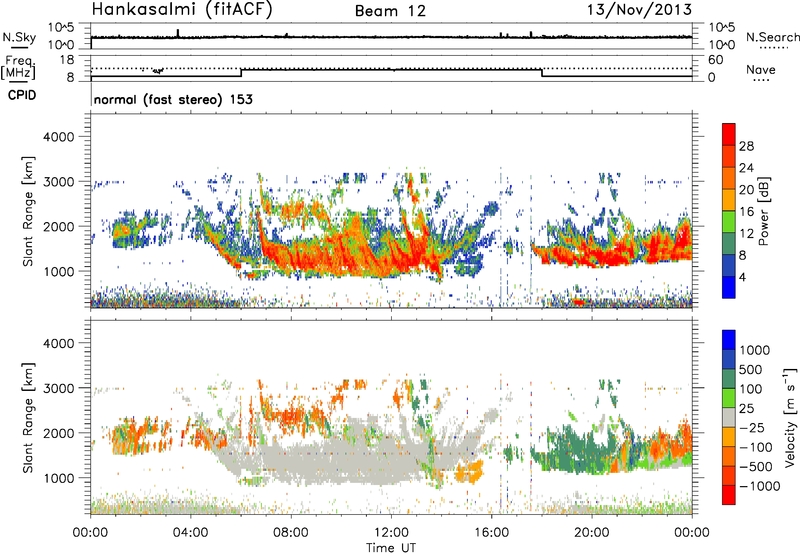Select the Beam 12 label
Viewport: 800px width, 554px height.
pos(390,11)
